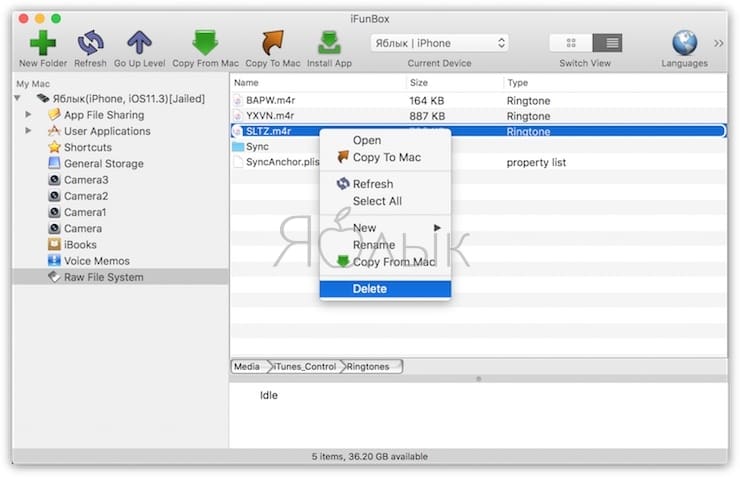The image size is (740, 477).
Task: Click the My Mac sidebar heading
Action: pyautogui.click(x=33, y=84)
